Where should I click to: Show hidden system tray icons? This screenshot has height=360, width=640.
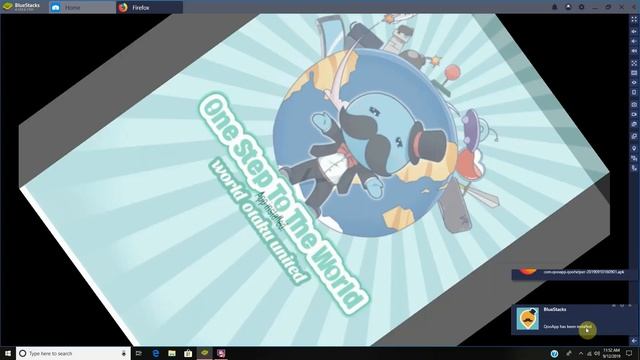click(581, 353)
